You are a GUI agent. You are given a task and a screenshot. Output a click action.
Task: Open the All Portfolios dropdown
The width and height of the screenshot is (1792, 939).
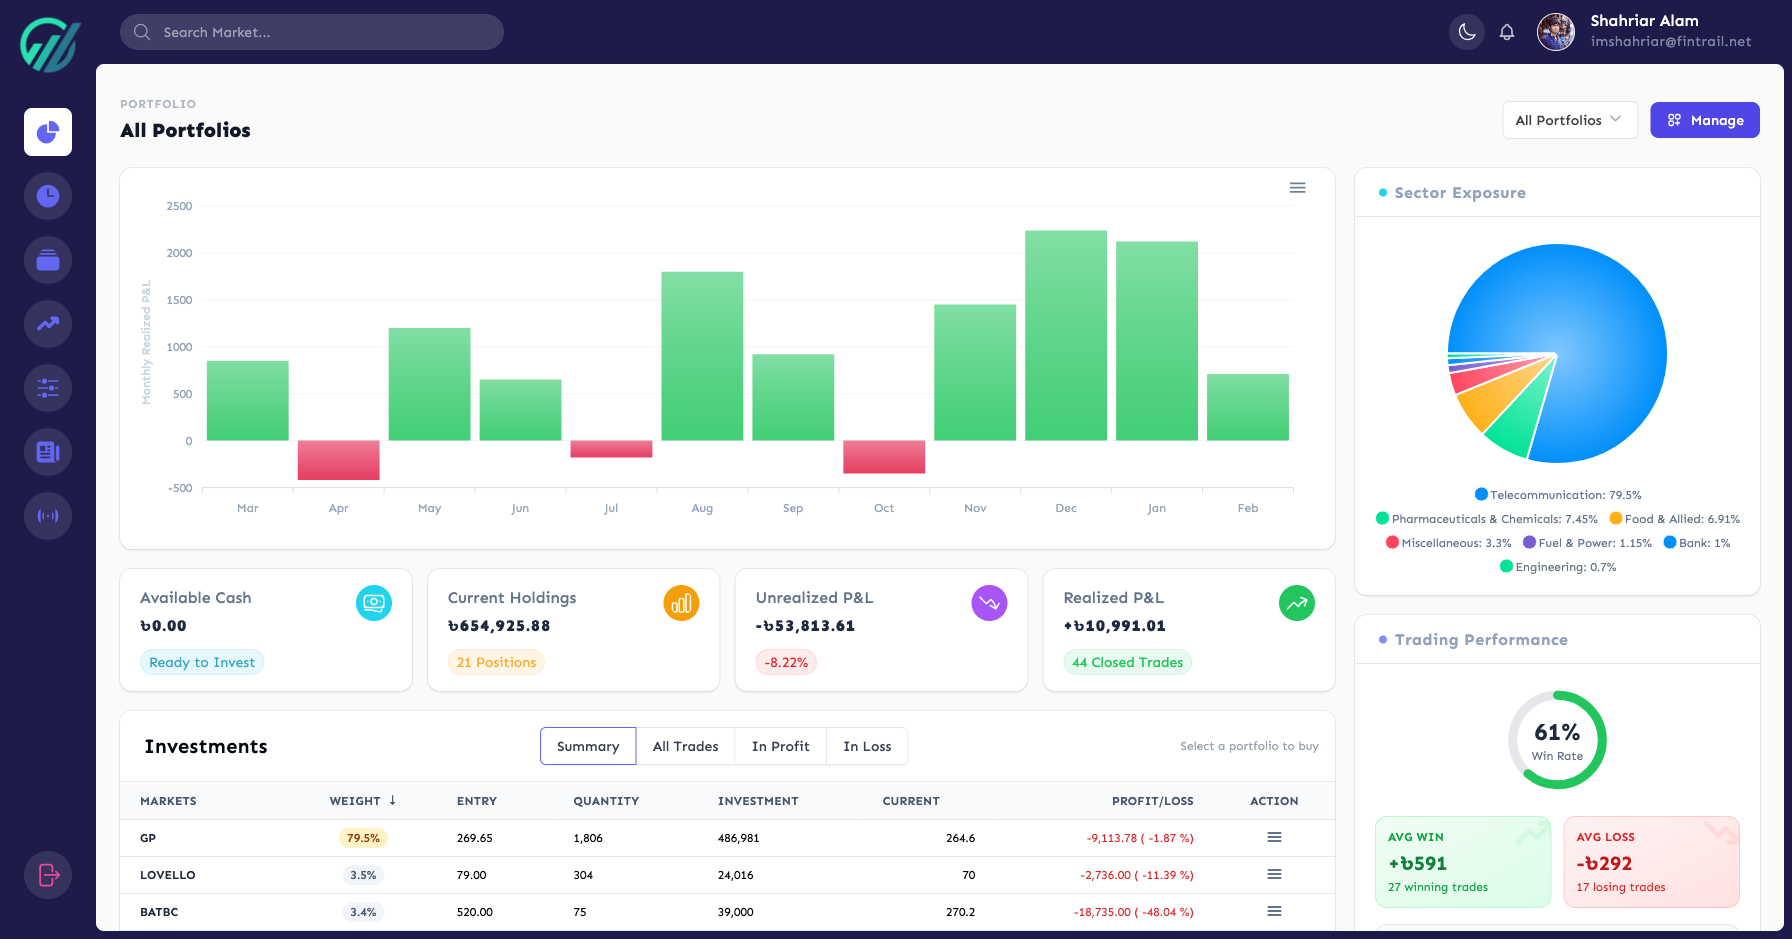click(1569, 120)
